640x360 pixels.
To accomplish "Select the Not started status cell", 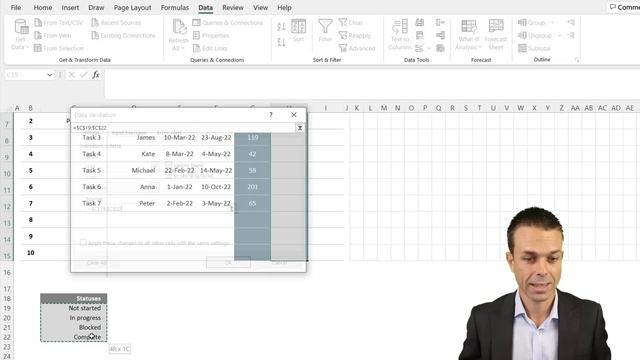I will click(74, 308).
